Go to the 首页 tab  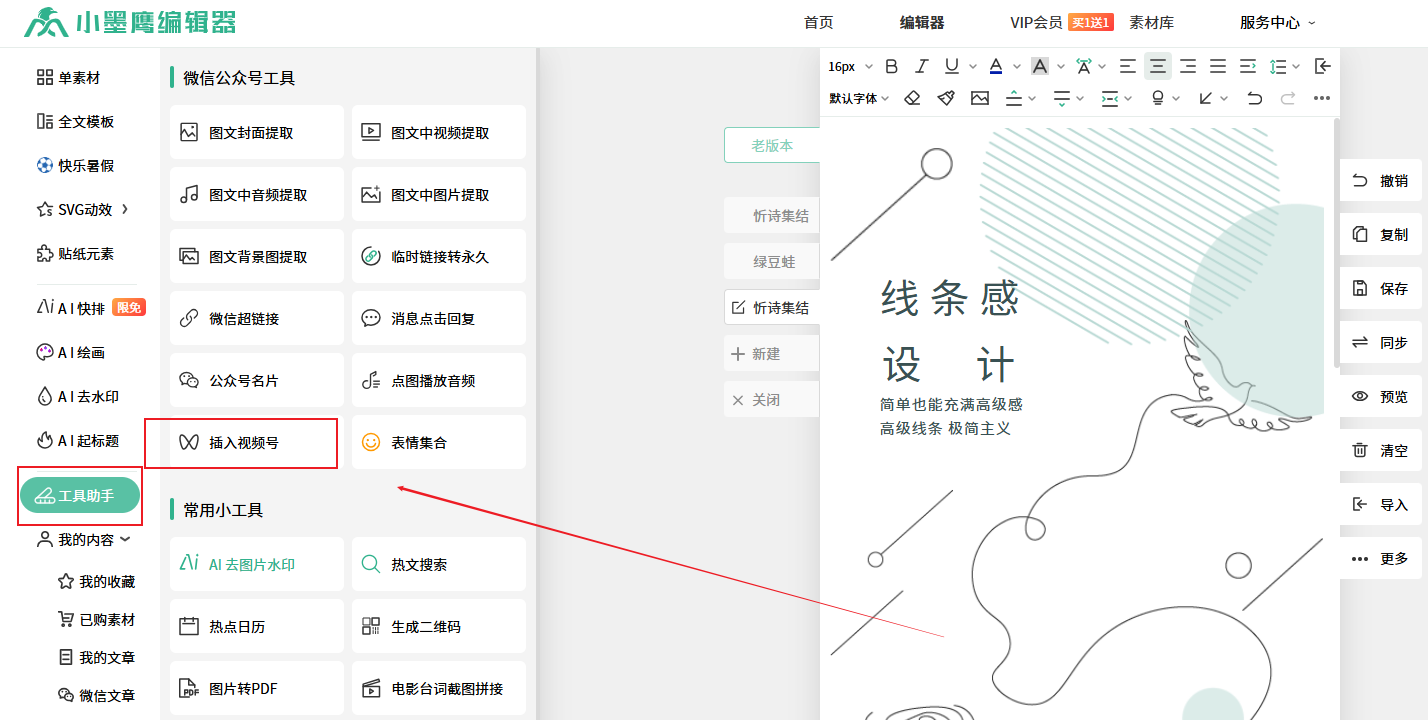tap(818, 22)
